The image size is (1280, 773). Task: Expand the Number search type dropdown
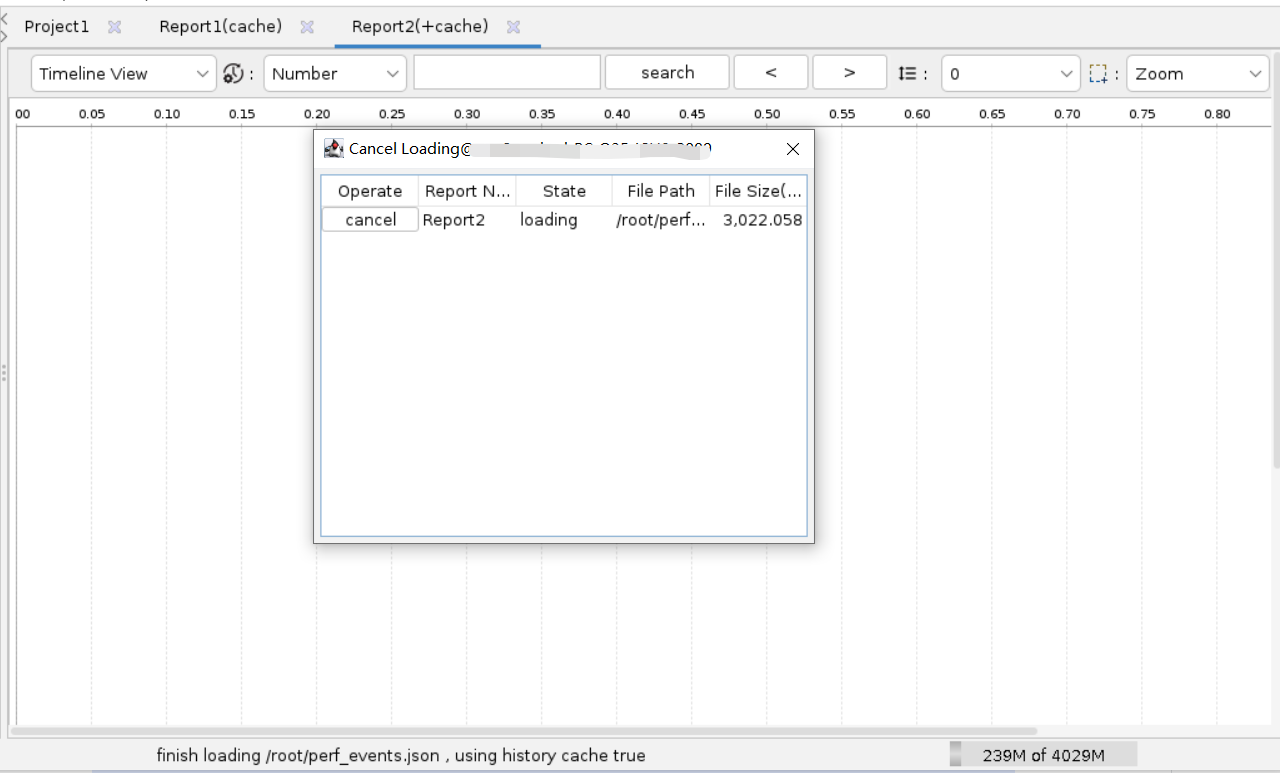click(x=335, y=73)
